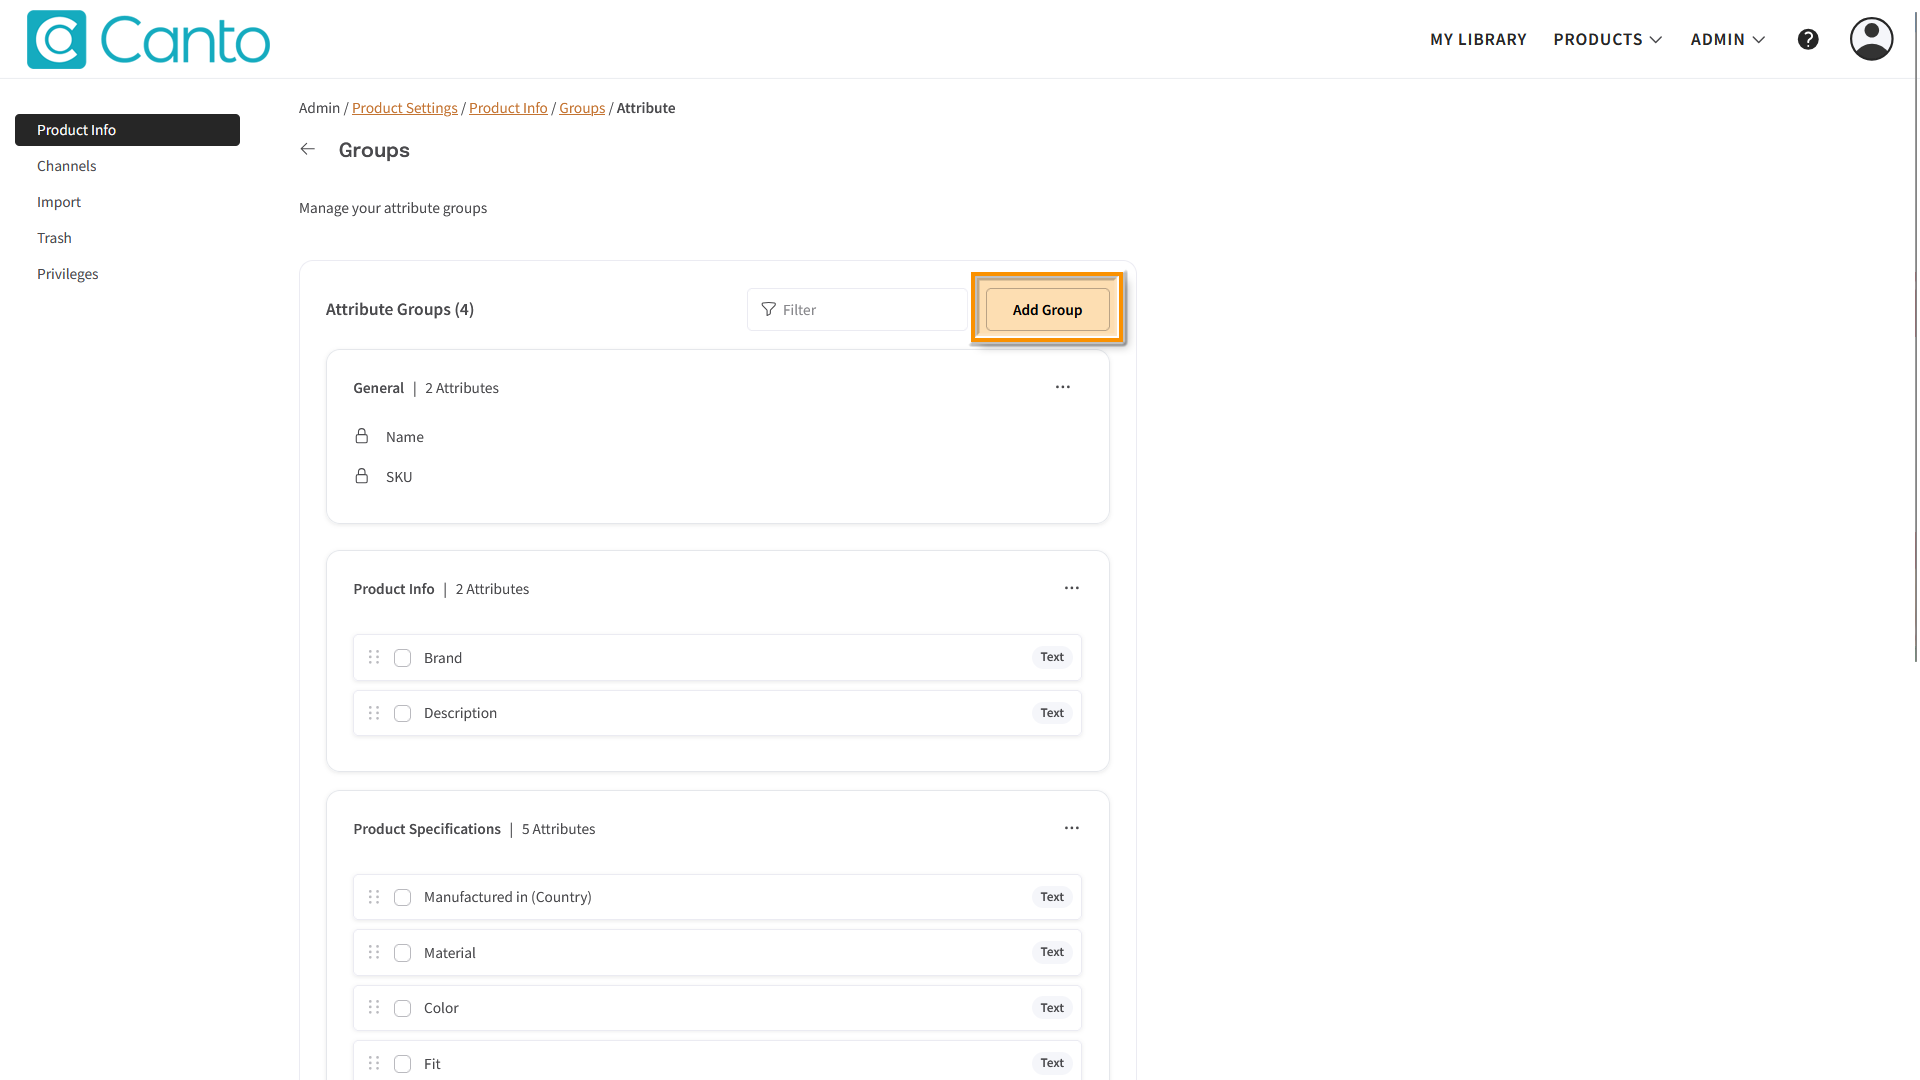Screen dimensions: 1920x1080
Task: Check the Fit attribute checkbox
Action: point(402,1064)
